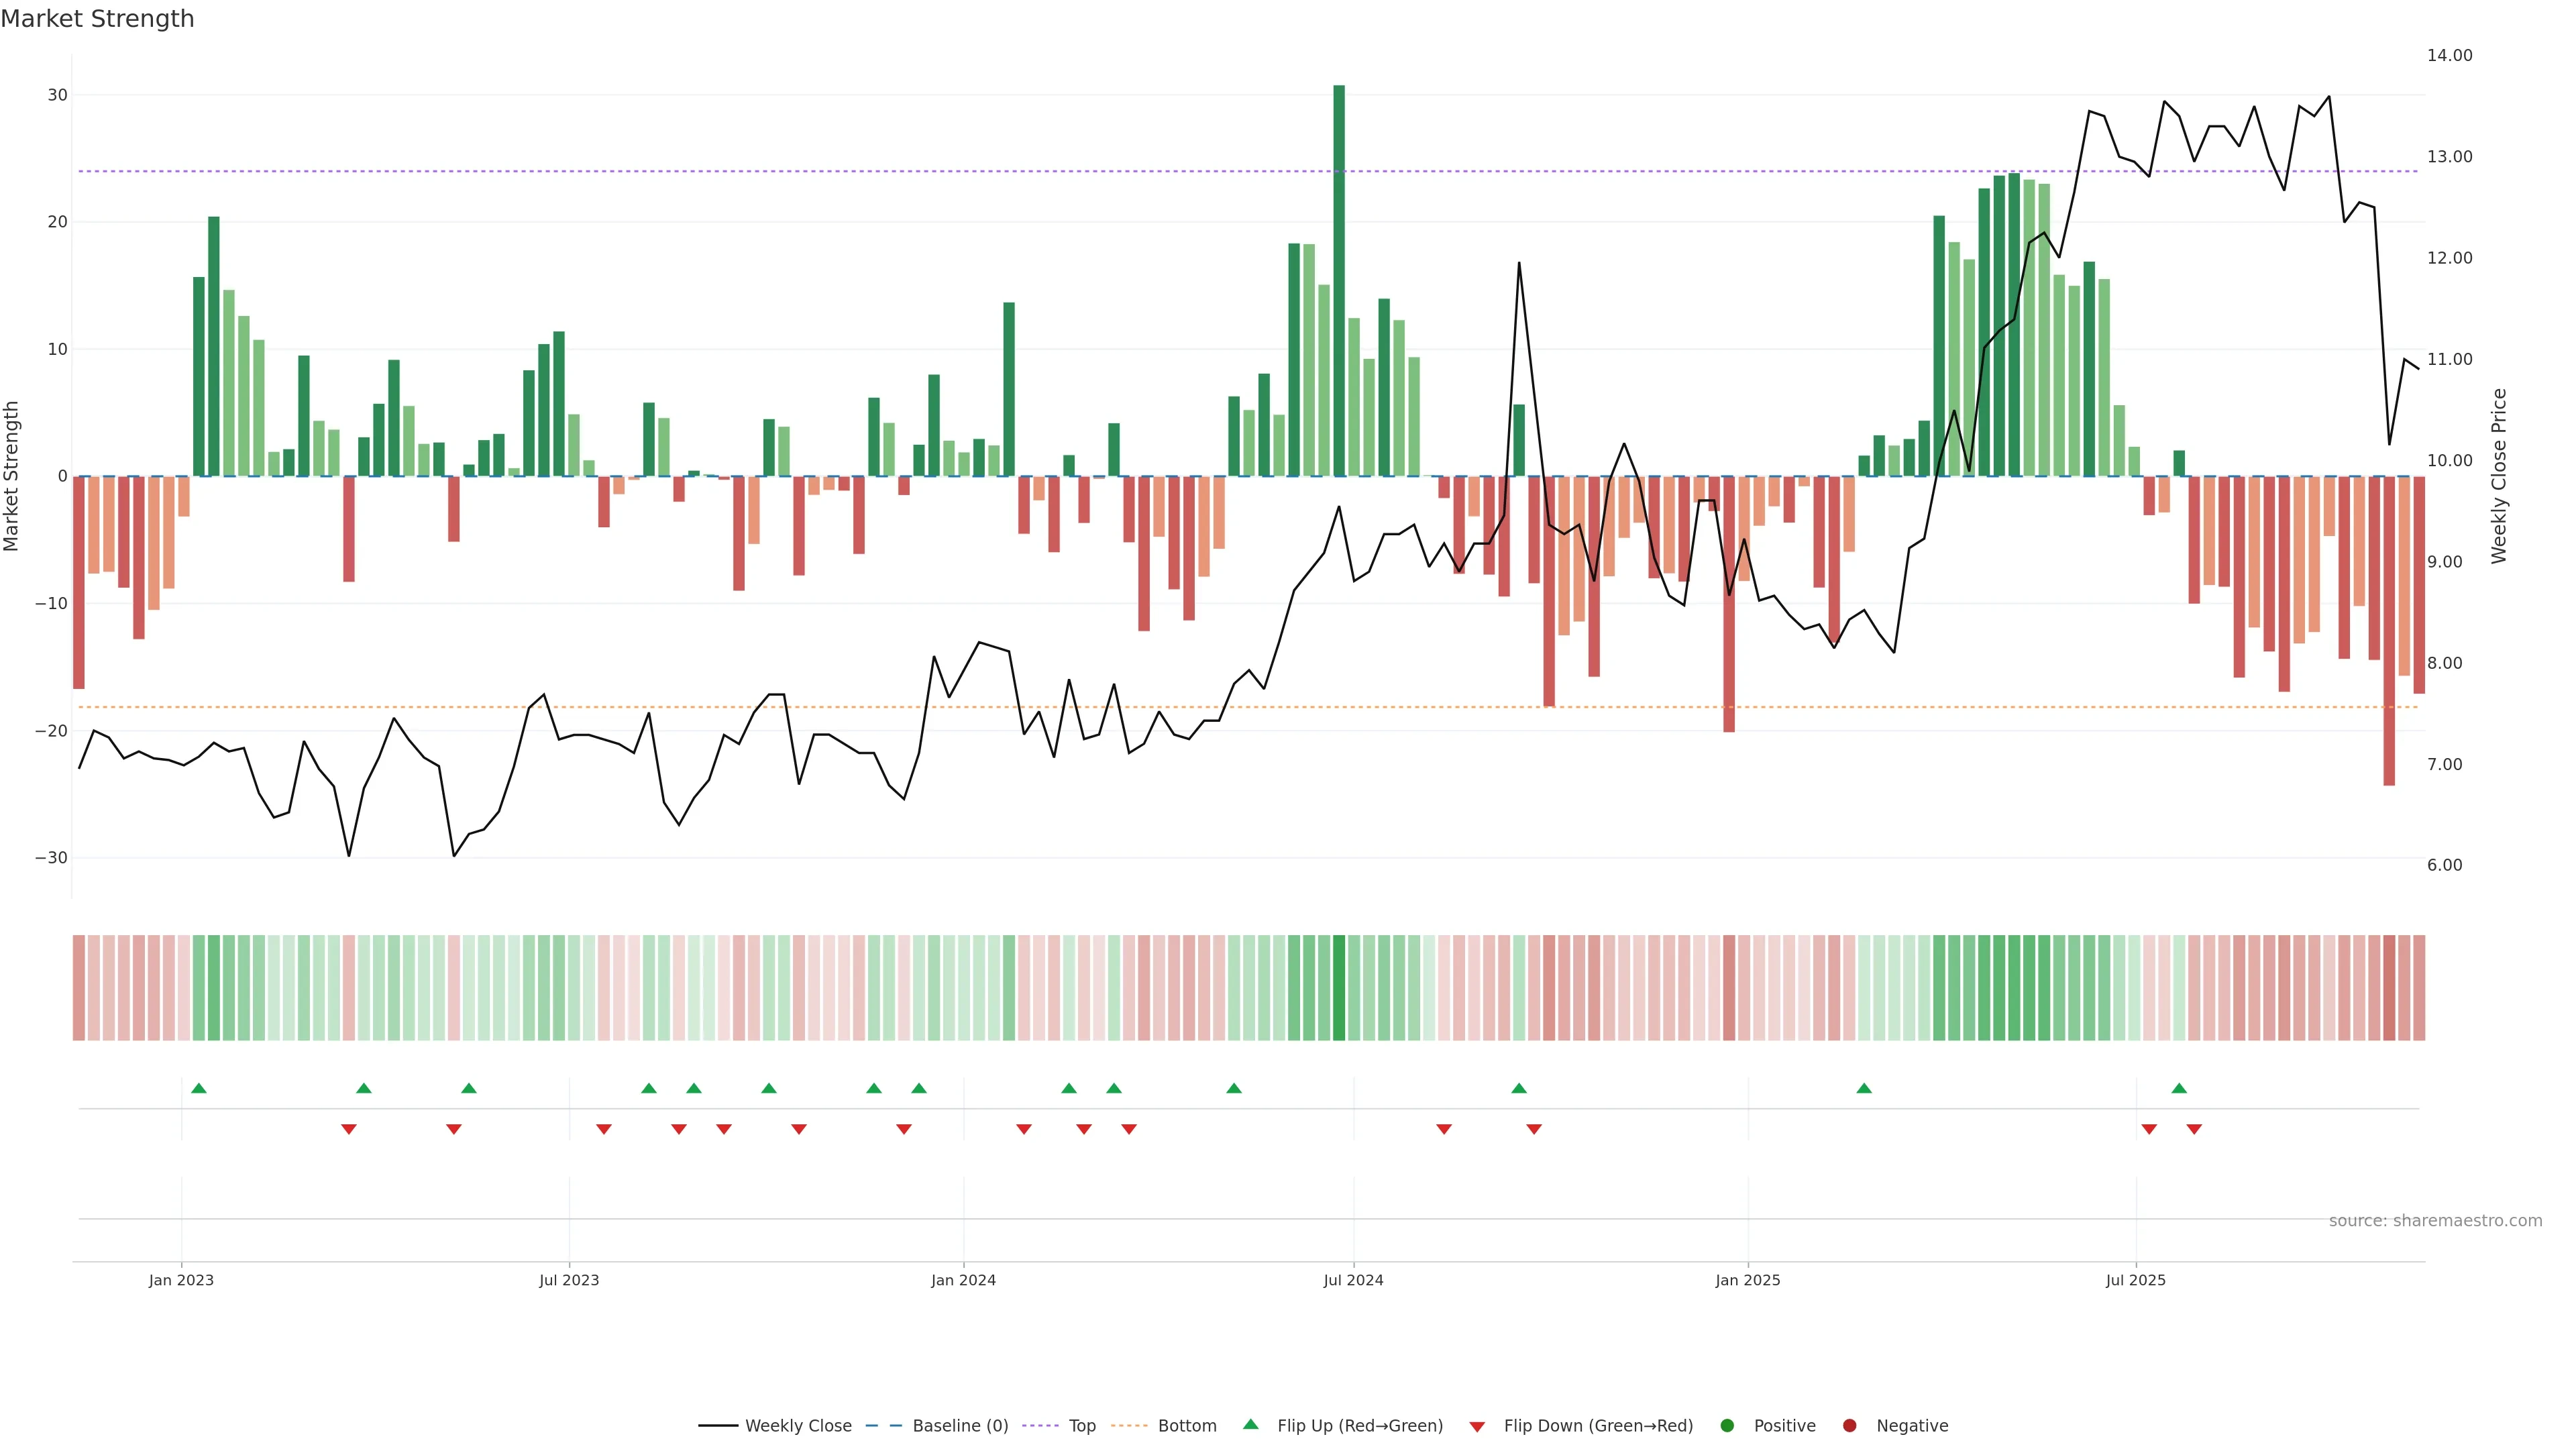Click the Jul 2025 x-axis label
2576x1449 pixels.
click(2135, 1280)
